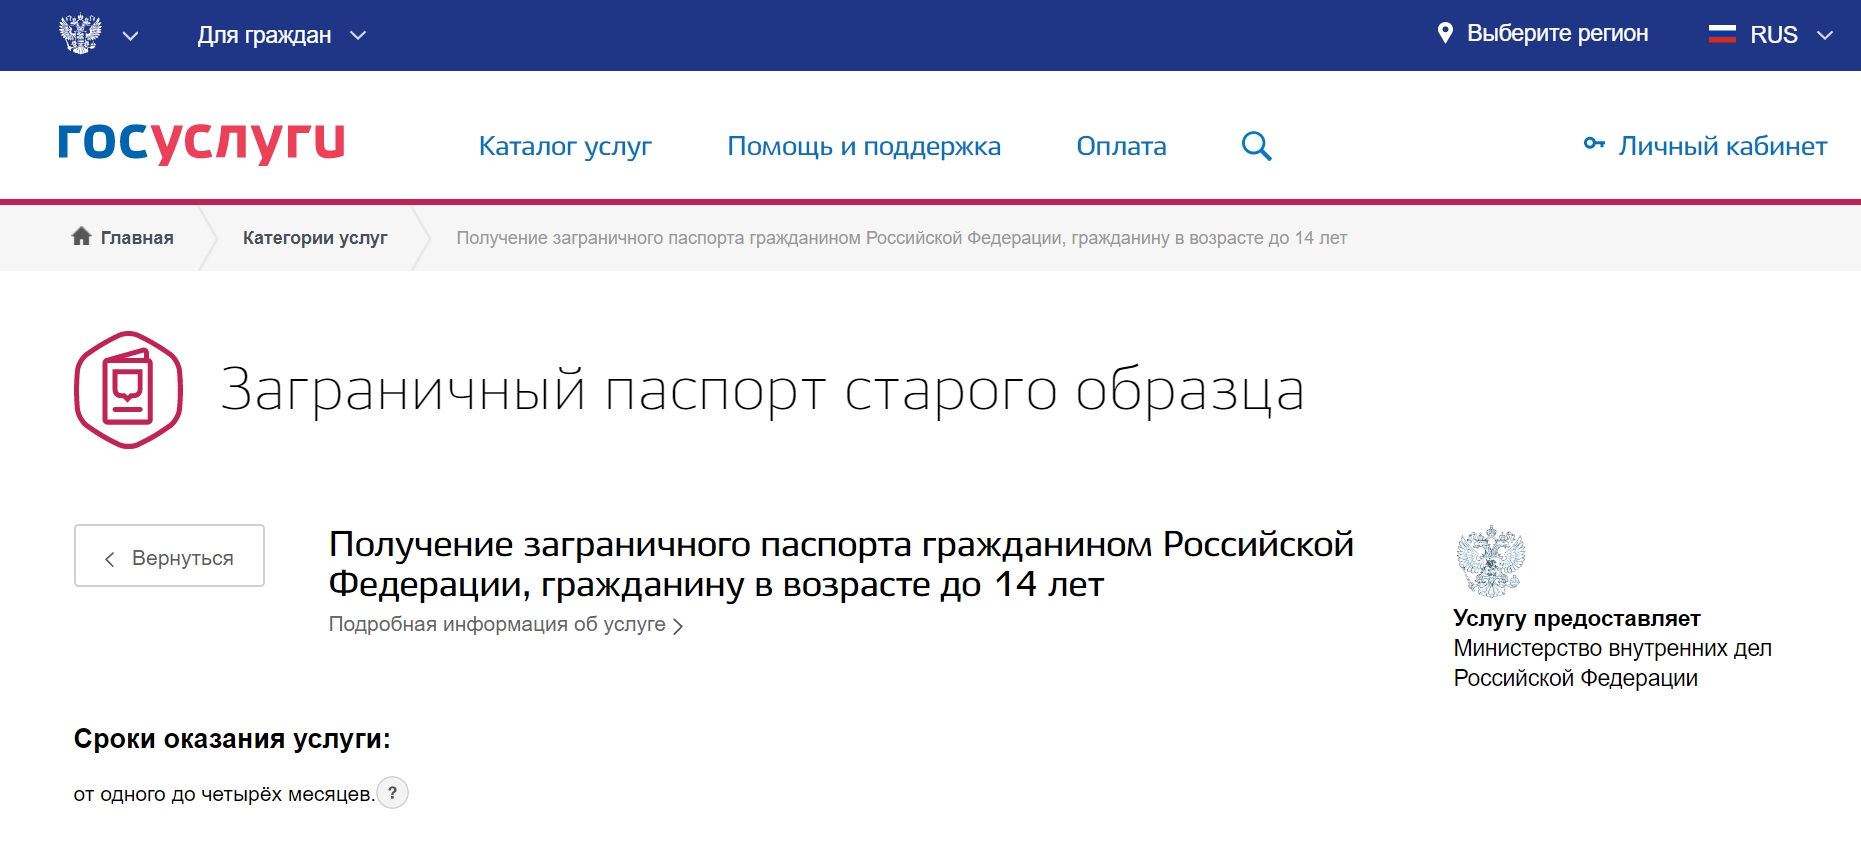The image size is (1861, 842).
Task: Click the Russian coat of arms emblem in the top bar
Action: click(x=80, y=34)
